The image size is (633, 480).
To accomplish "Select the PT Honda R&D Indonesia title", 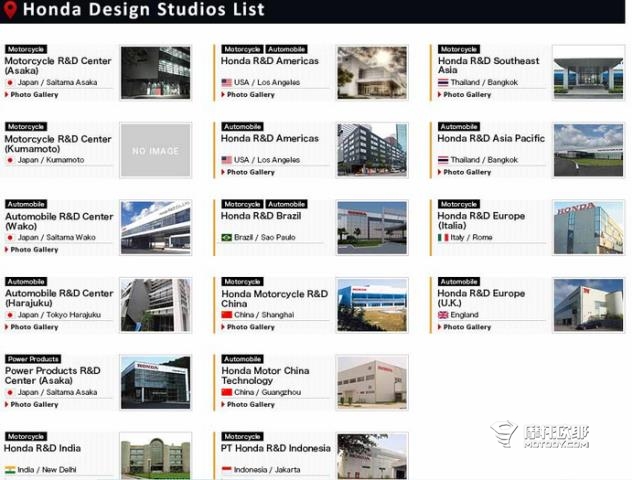I will 276,448.
